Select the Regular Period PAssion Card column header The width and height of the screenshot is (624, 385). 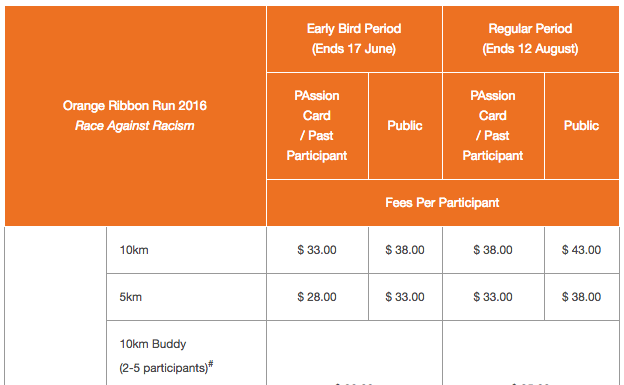point(493,126)
